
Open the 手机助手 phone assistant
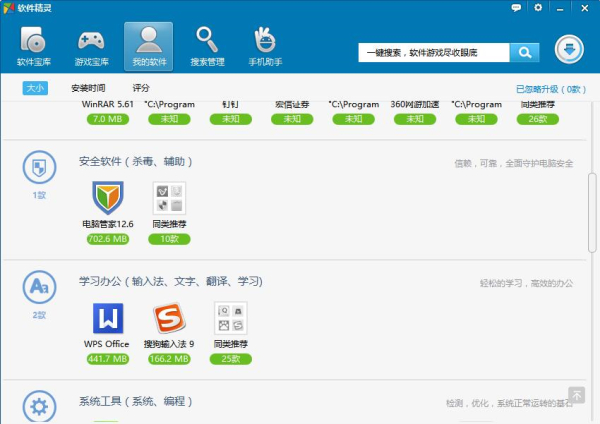[x=265, y=47]
